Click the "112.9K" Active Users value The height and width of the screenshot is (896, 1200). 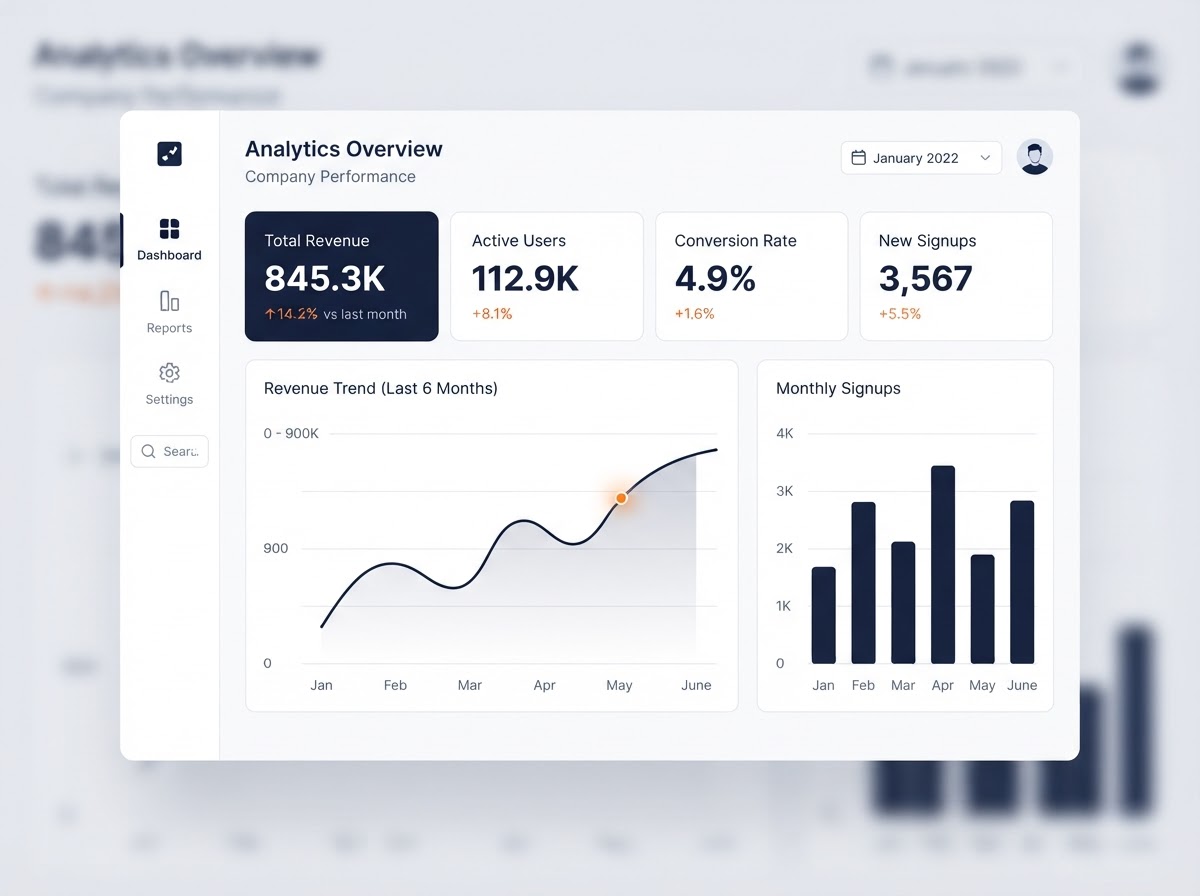525,278
